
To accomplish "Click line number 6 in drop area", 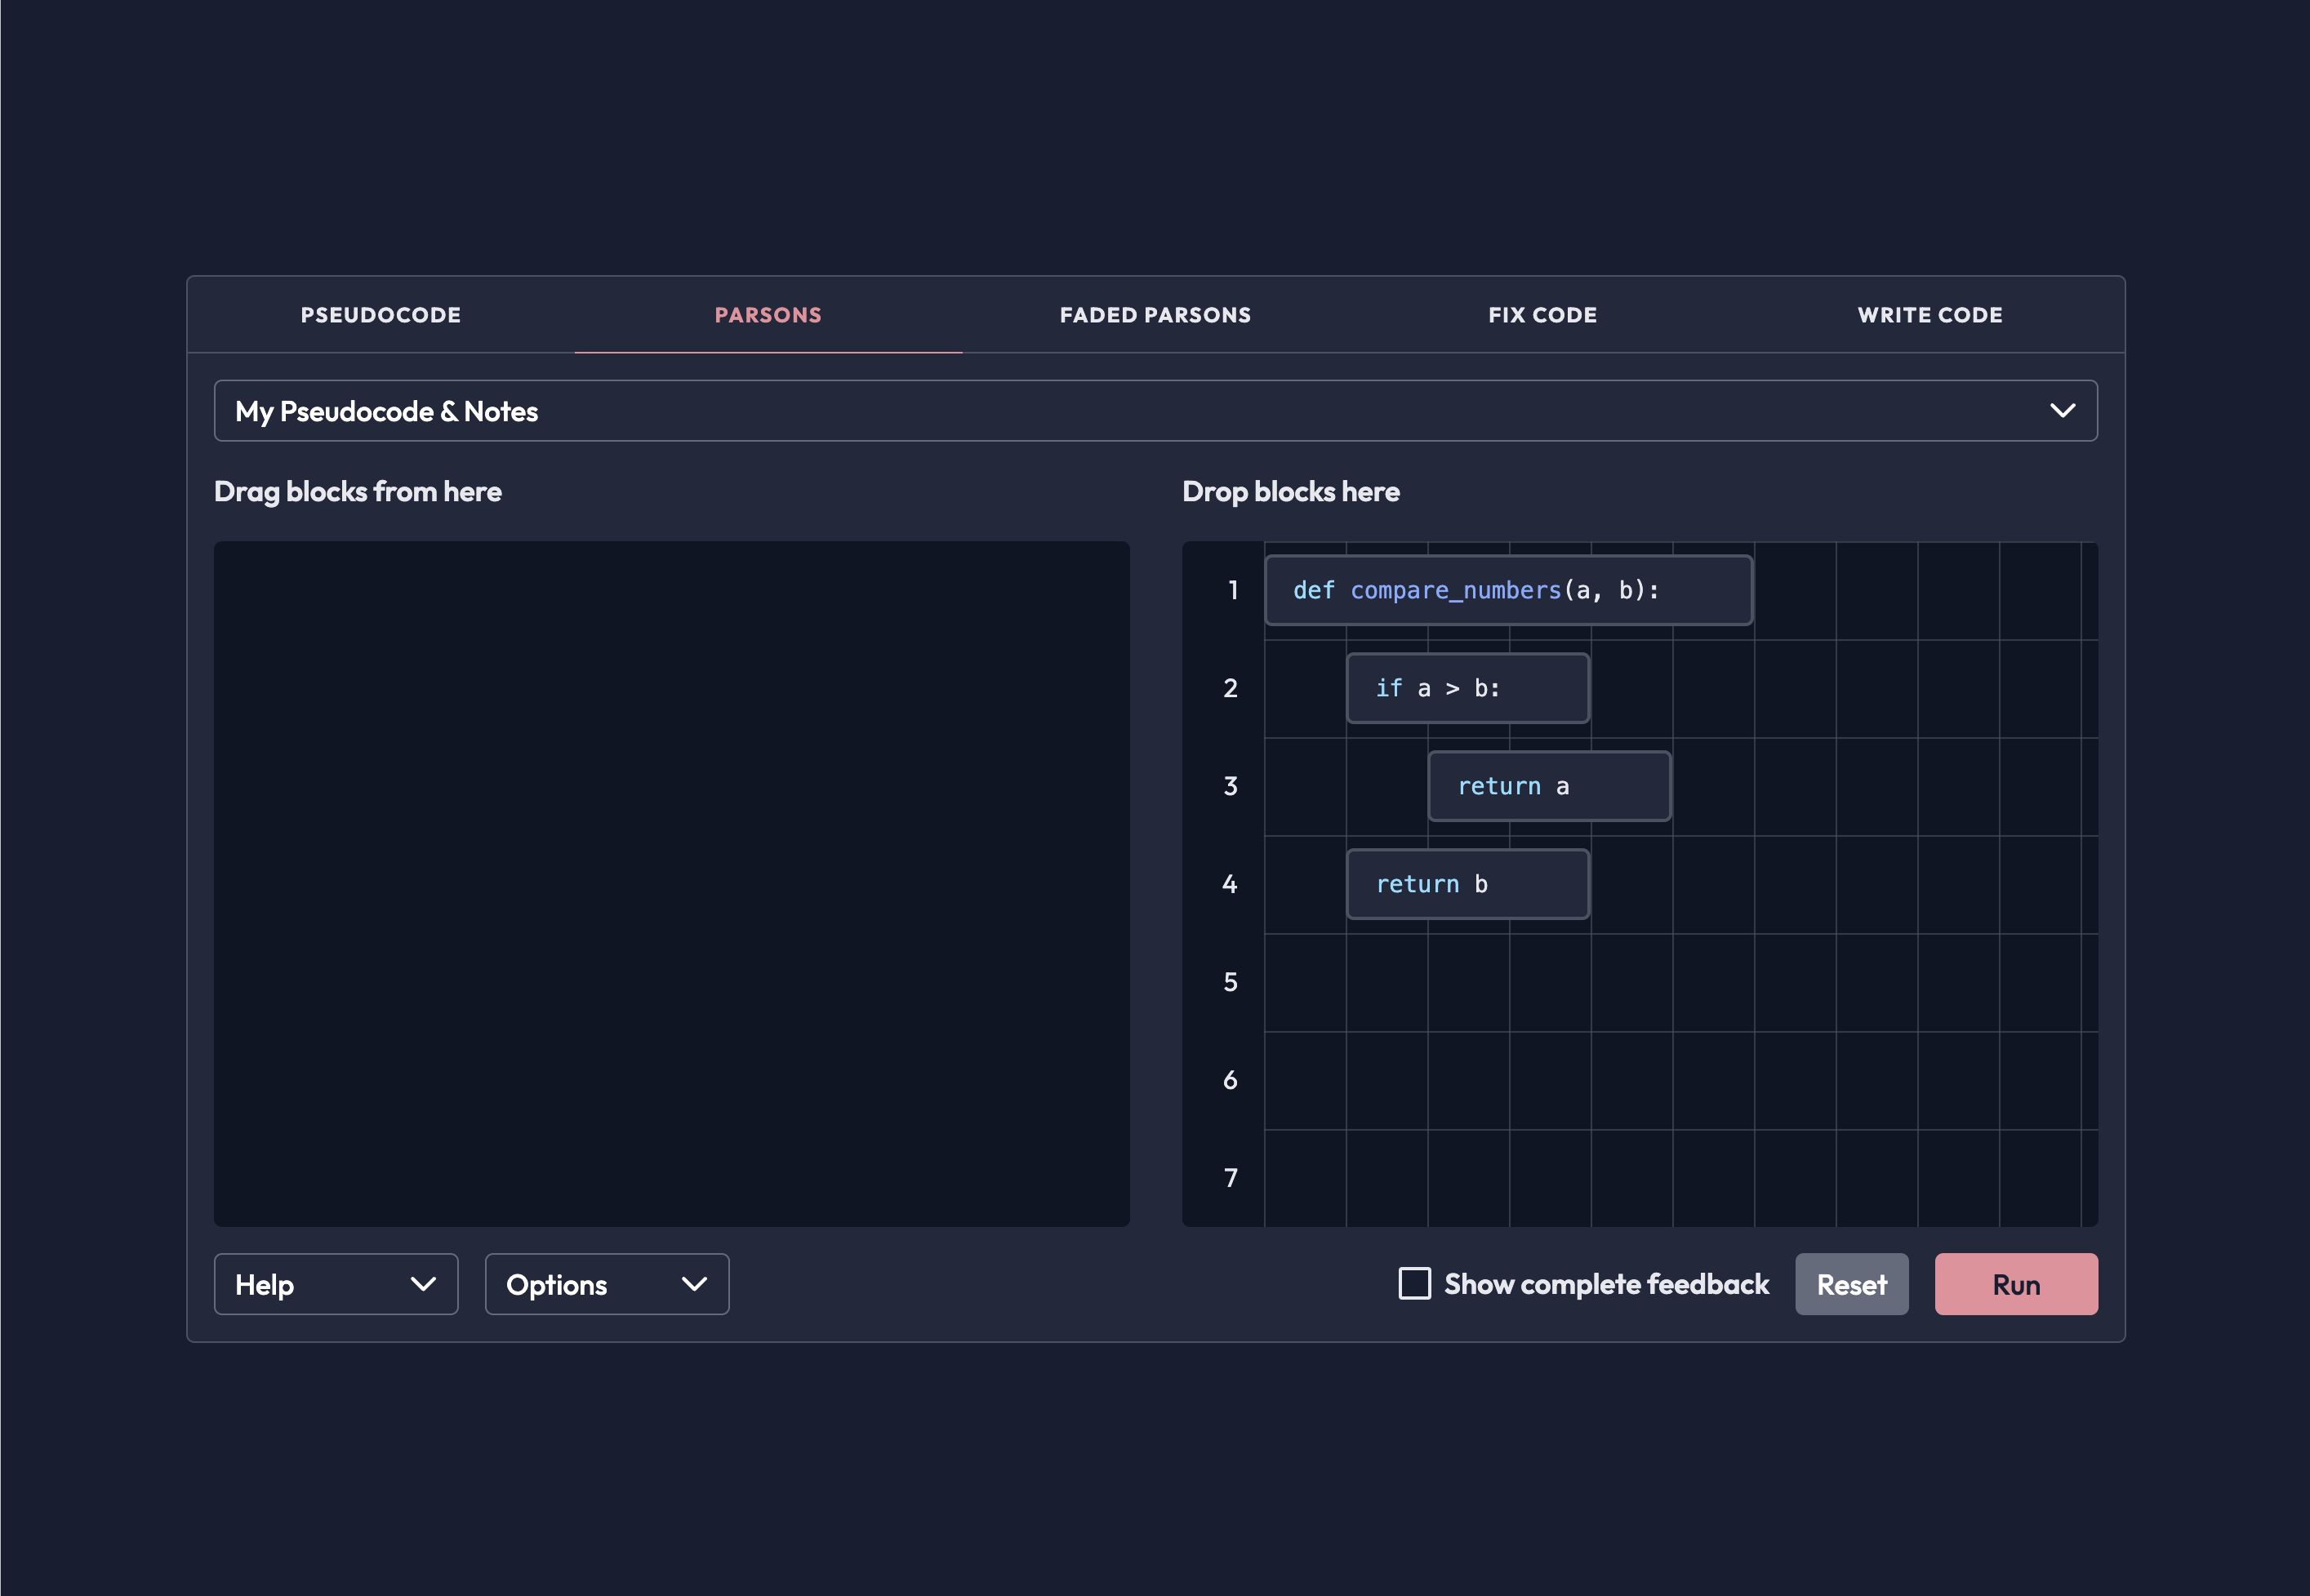I will pos(1230,1080).
